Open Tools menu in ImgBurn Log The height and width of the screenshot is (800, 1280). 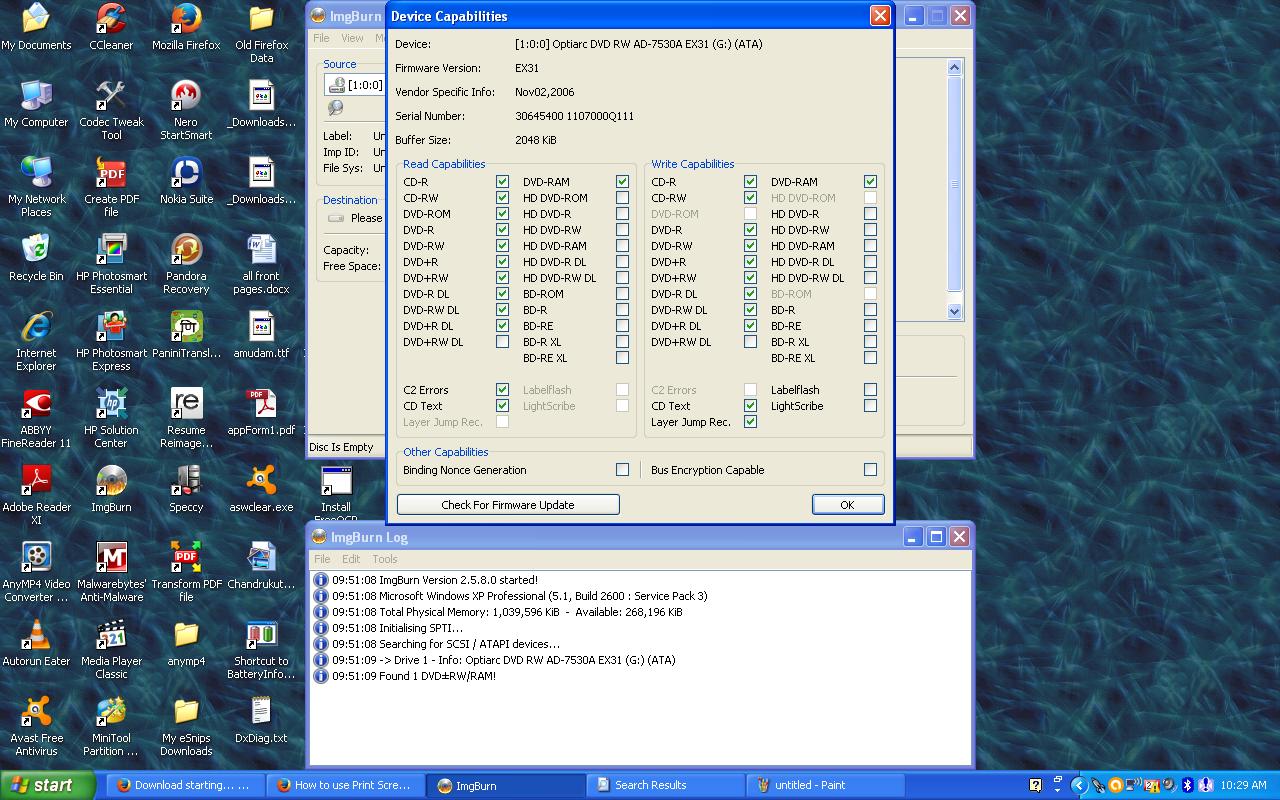click(384, 559)
